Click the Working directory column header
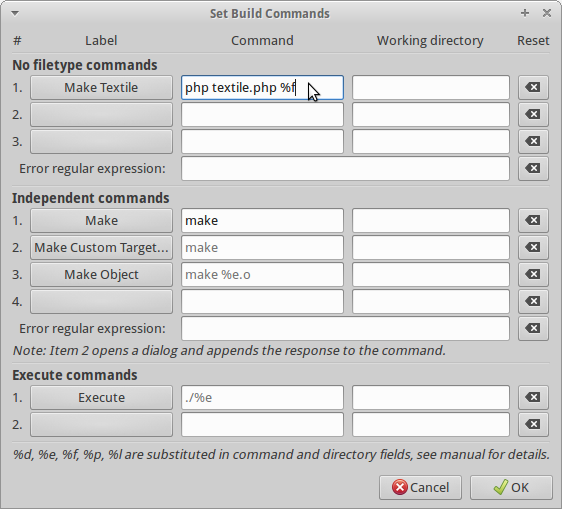This screenshot has height=509, width=562. [x=430, y=41]
